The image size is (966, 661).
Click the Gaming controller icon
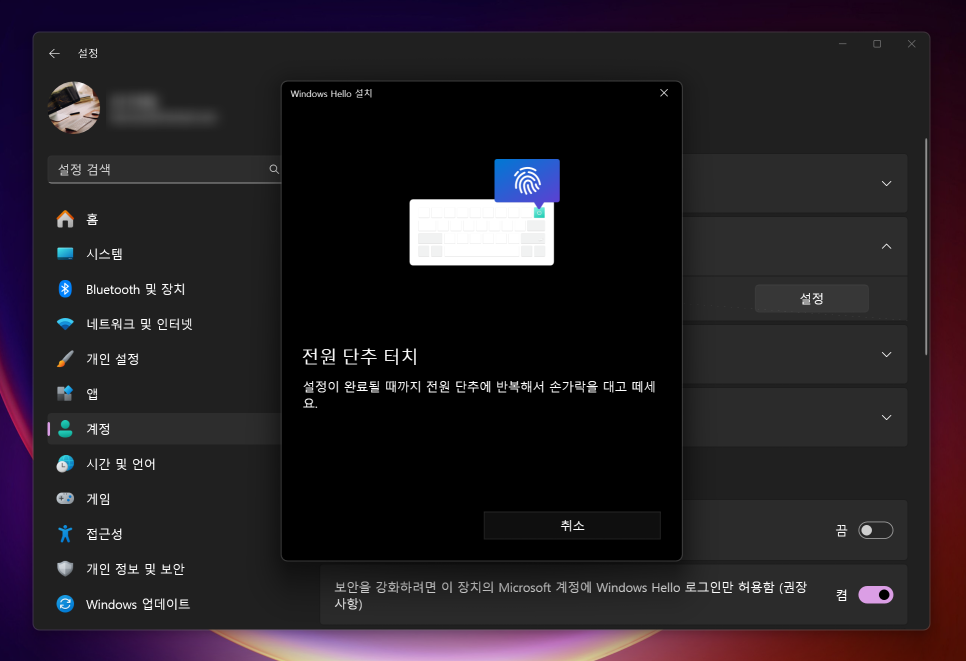pos(65,498)
